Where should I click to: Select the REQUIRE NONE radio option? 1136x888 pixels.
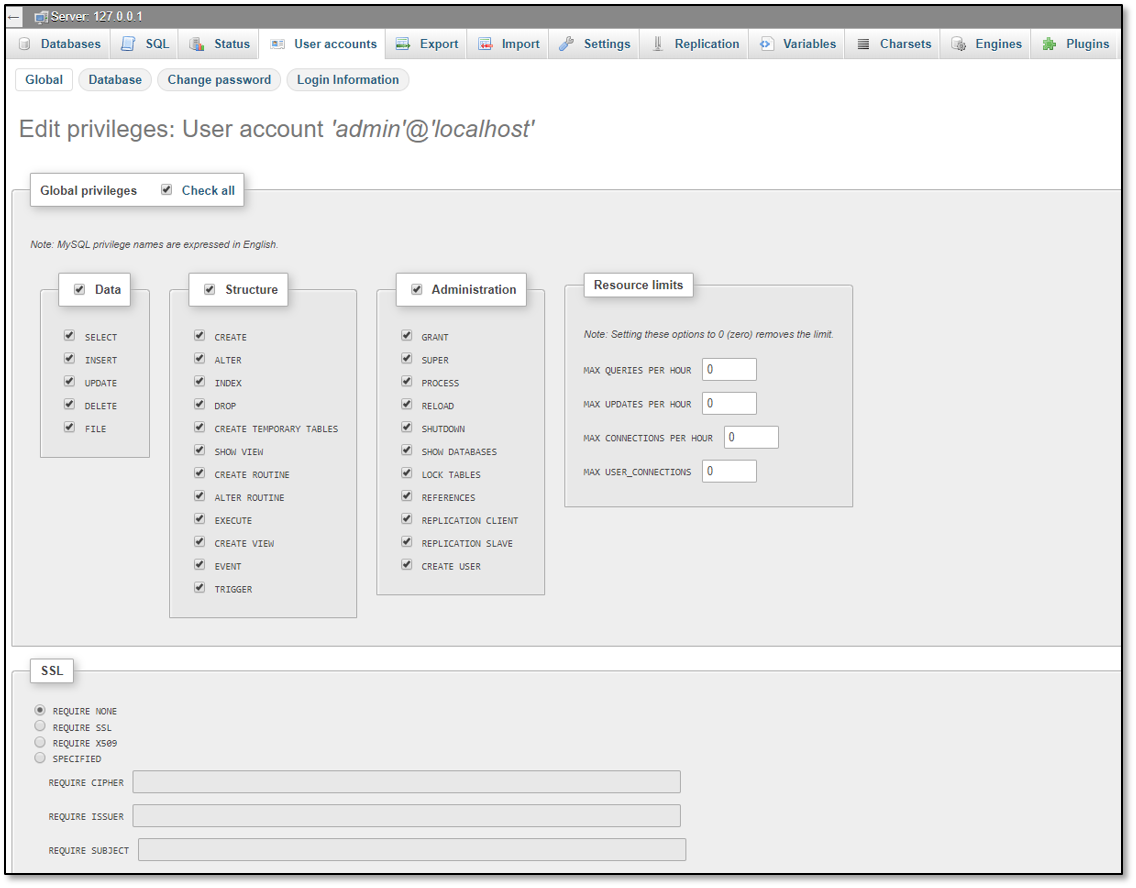pyautogui.click(x=40, y=710)
